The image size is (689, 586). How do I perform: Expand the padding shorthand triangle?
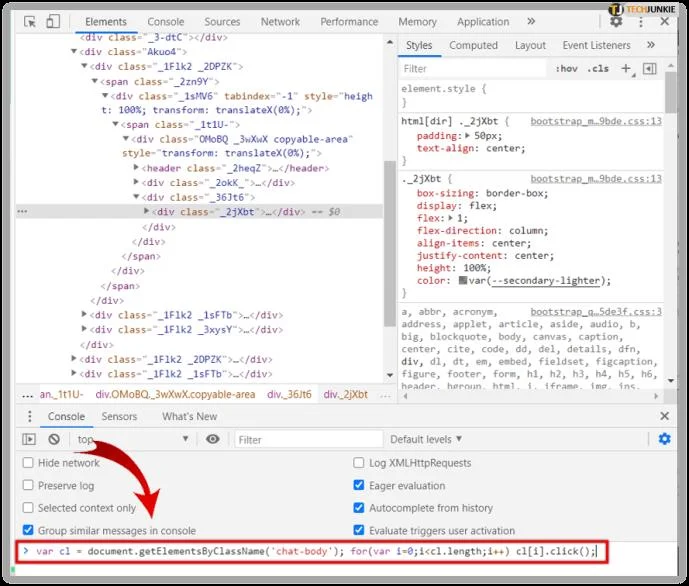468,135
